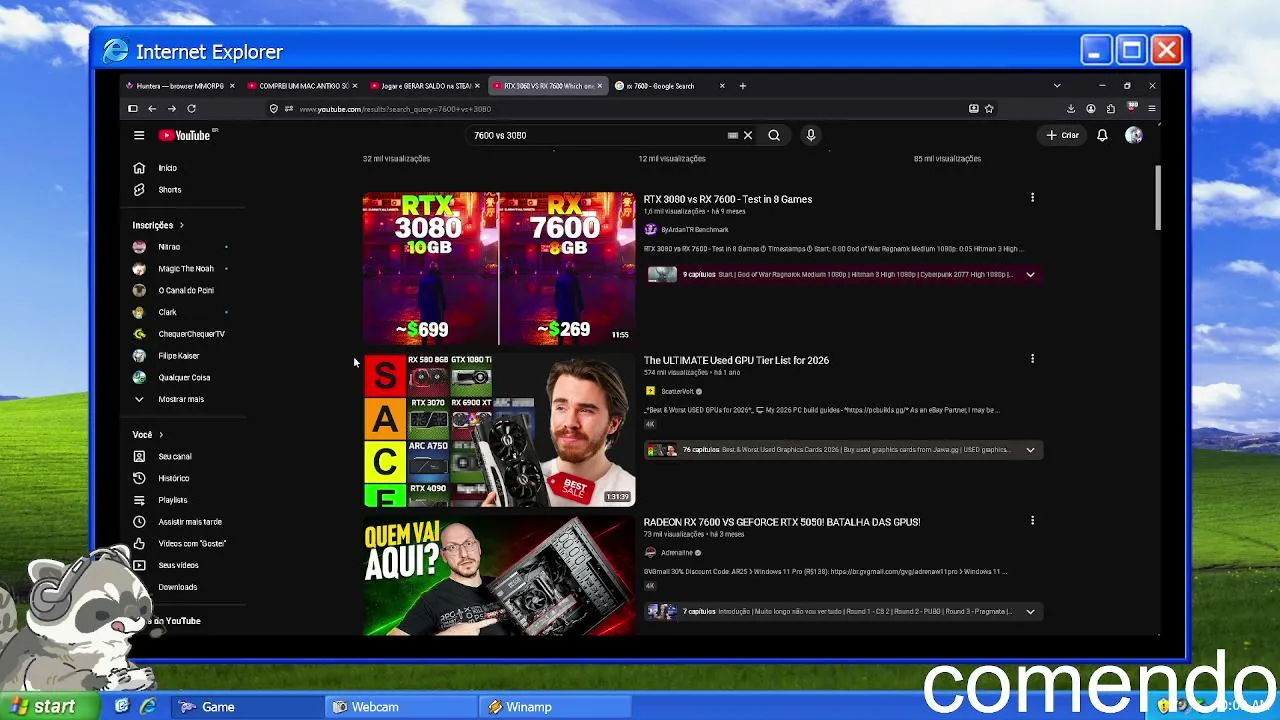Open Qualquer Coisa channel

pos(184,378)
